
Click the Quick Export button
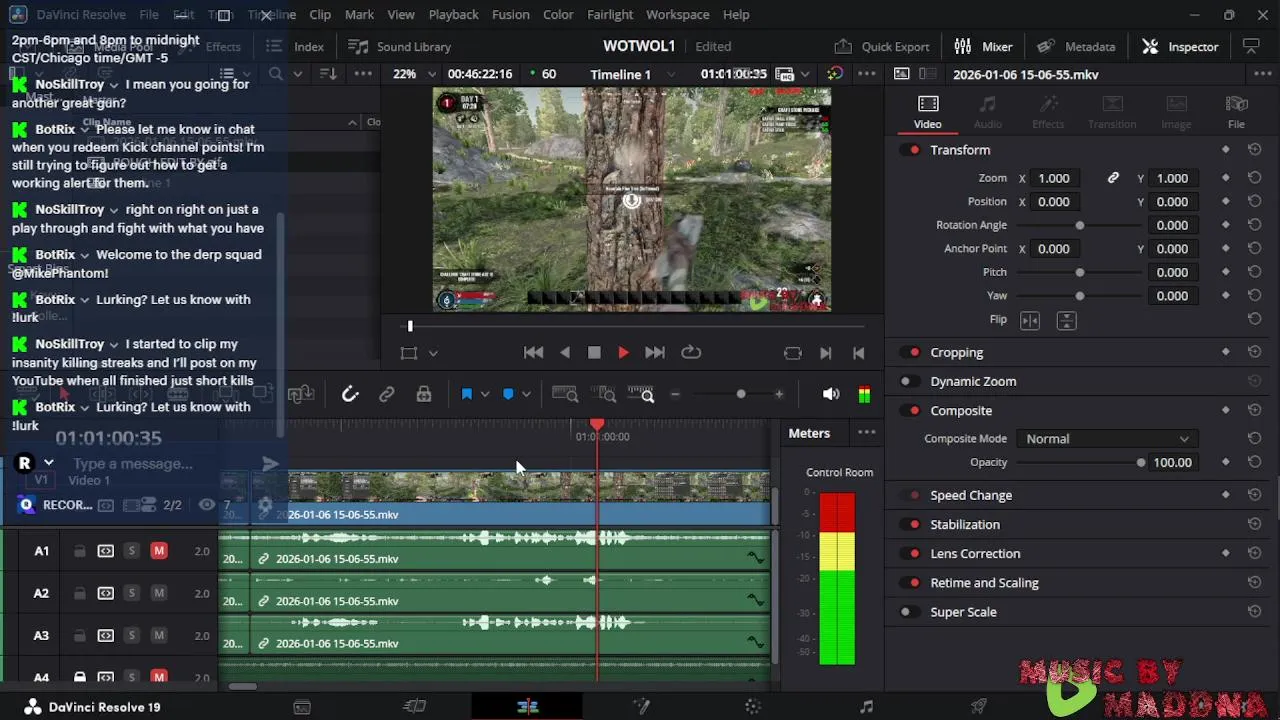(883, 47)
